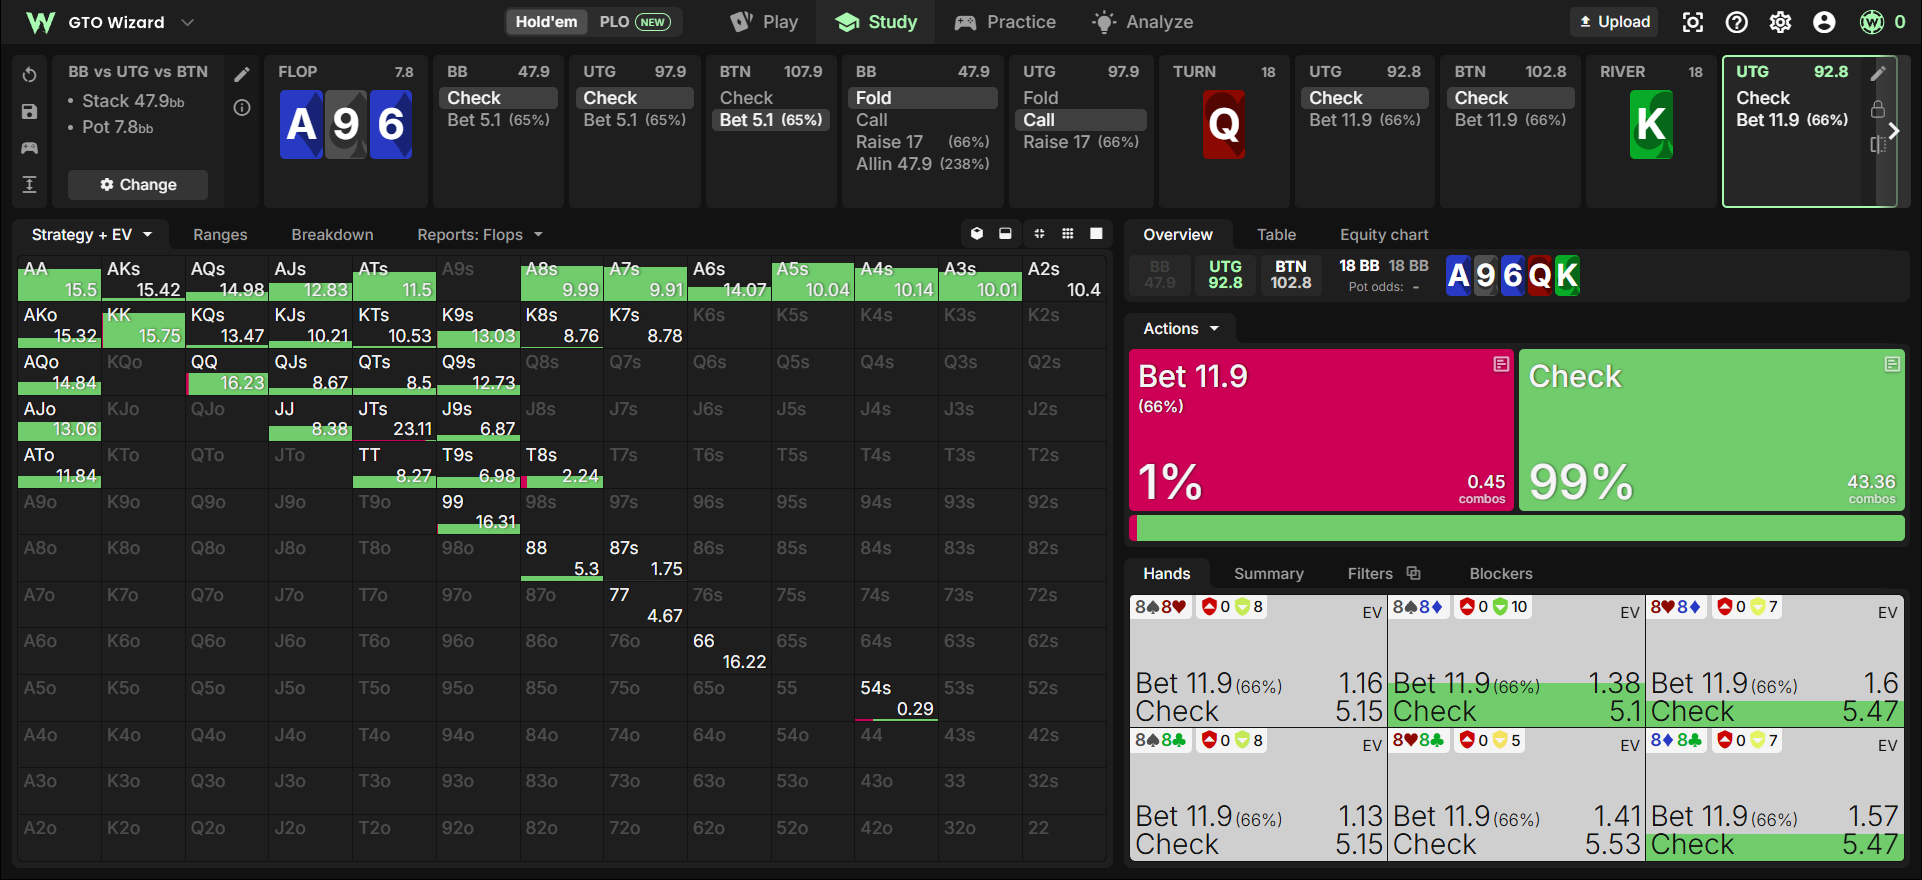This screenshot has width=1922, height=880.
Task: Select the red Q turn card
Action: pos(1224,125)
